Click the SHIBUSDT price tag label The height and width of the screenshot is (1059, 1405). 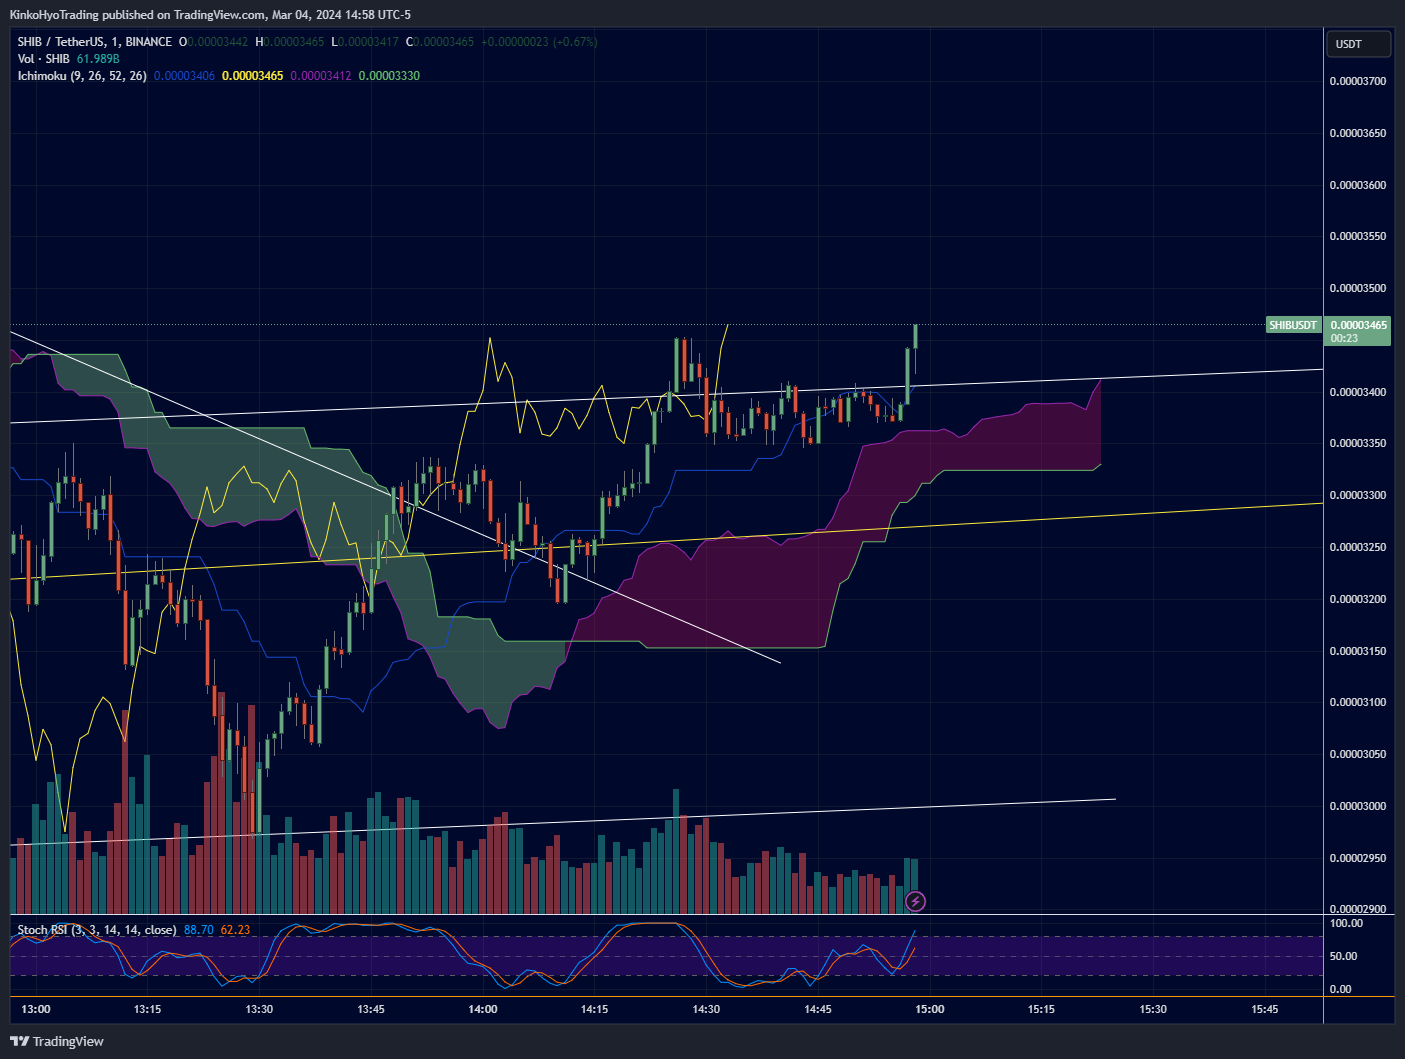tap(1293, 325)
